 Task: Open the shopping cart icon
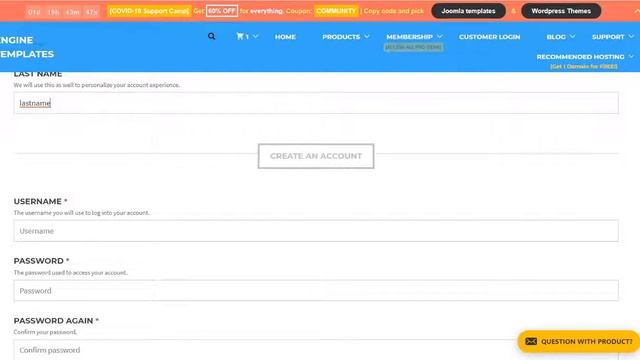pos(240,36)
